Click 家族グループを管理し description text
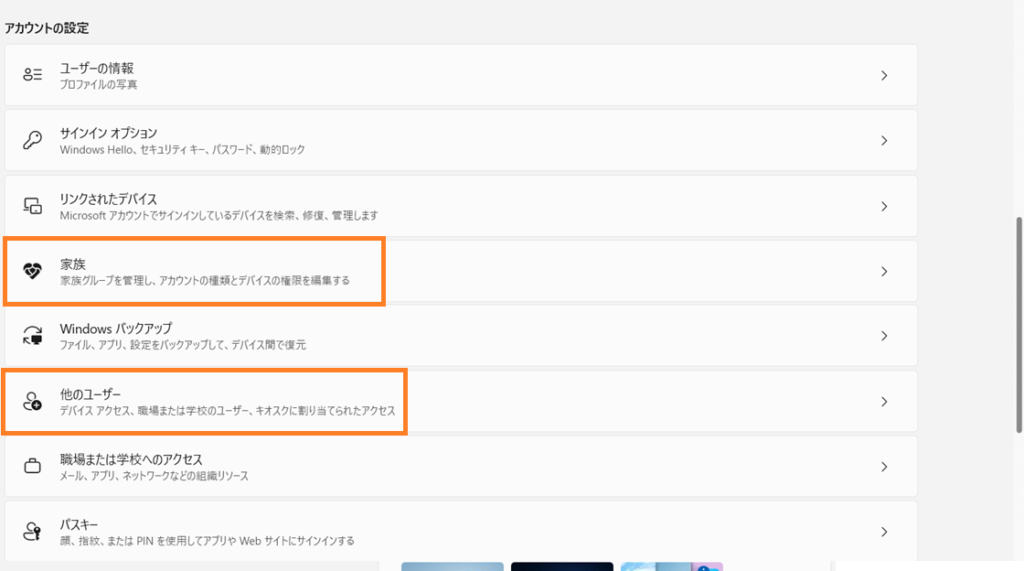 [204, 280]
